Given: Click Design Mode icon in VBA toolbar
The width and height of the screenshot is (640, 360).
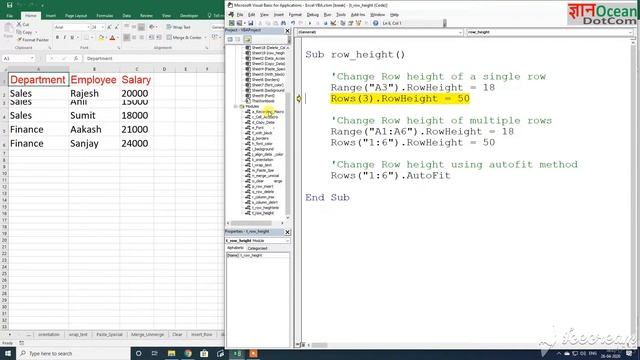Looking at the screenshot, I should click(333, 23).
